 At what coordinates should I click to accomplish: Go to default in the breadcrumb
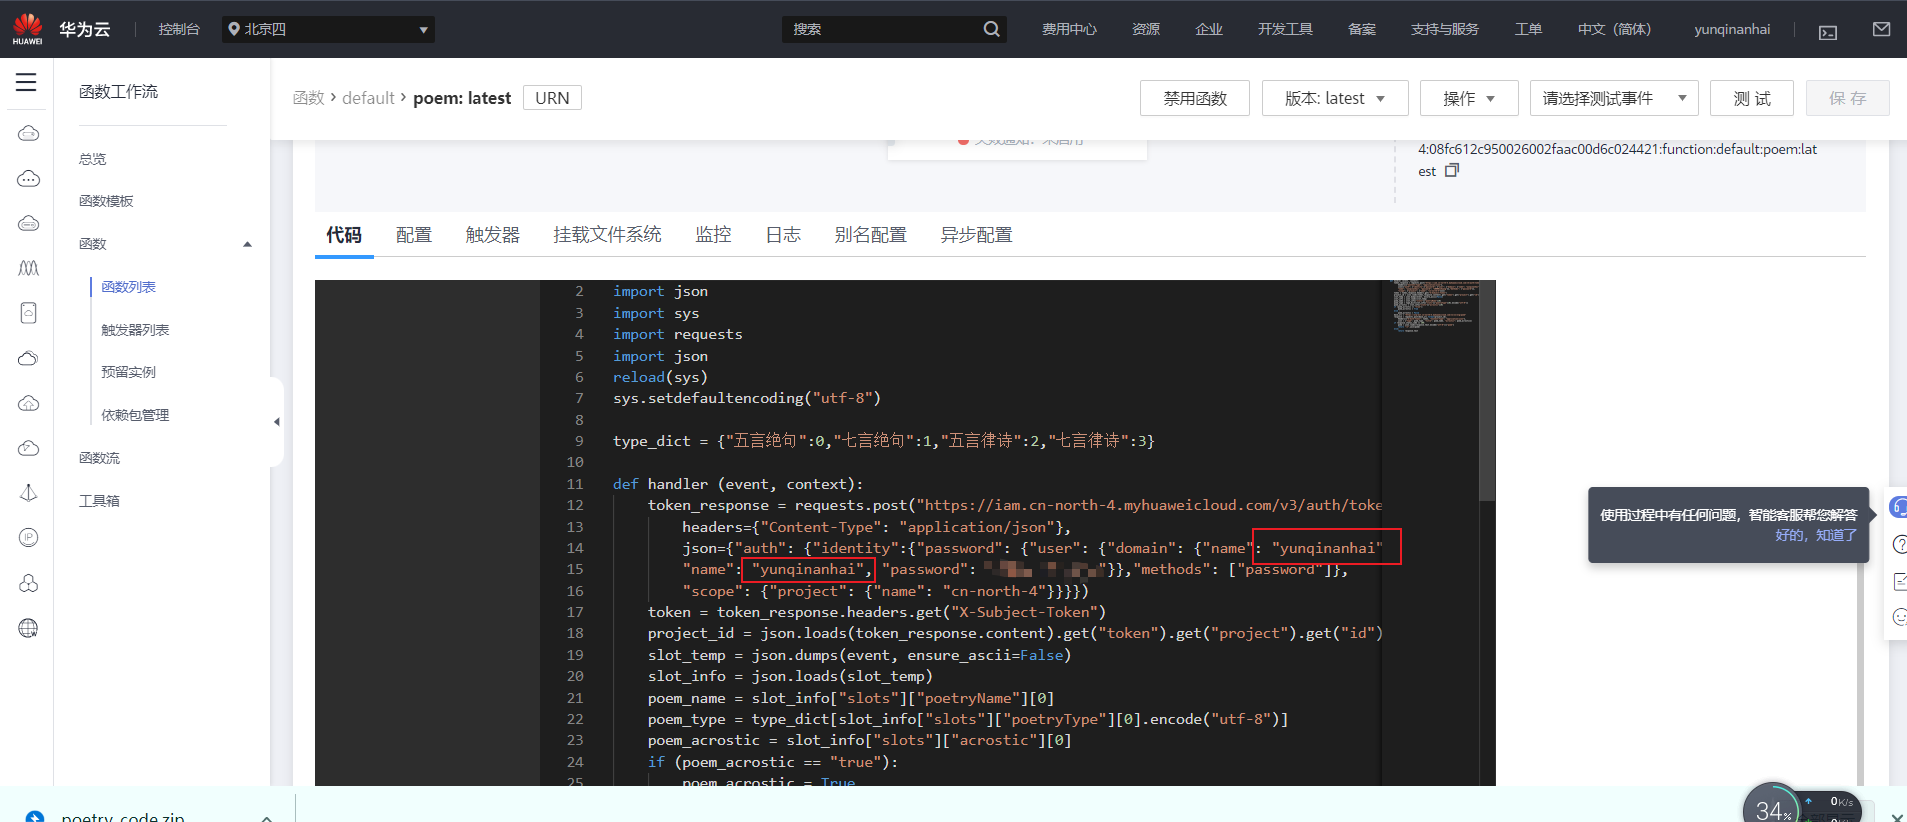(368, 98)
